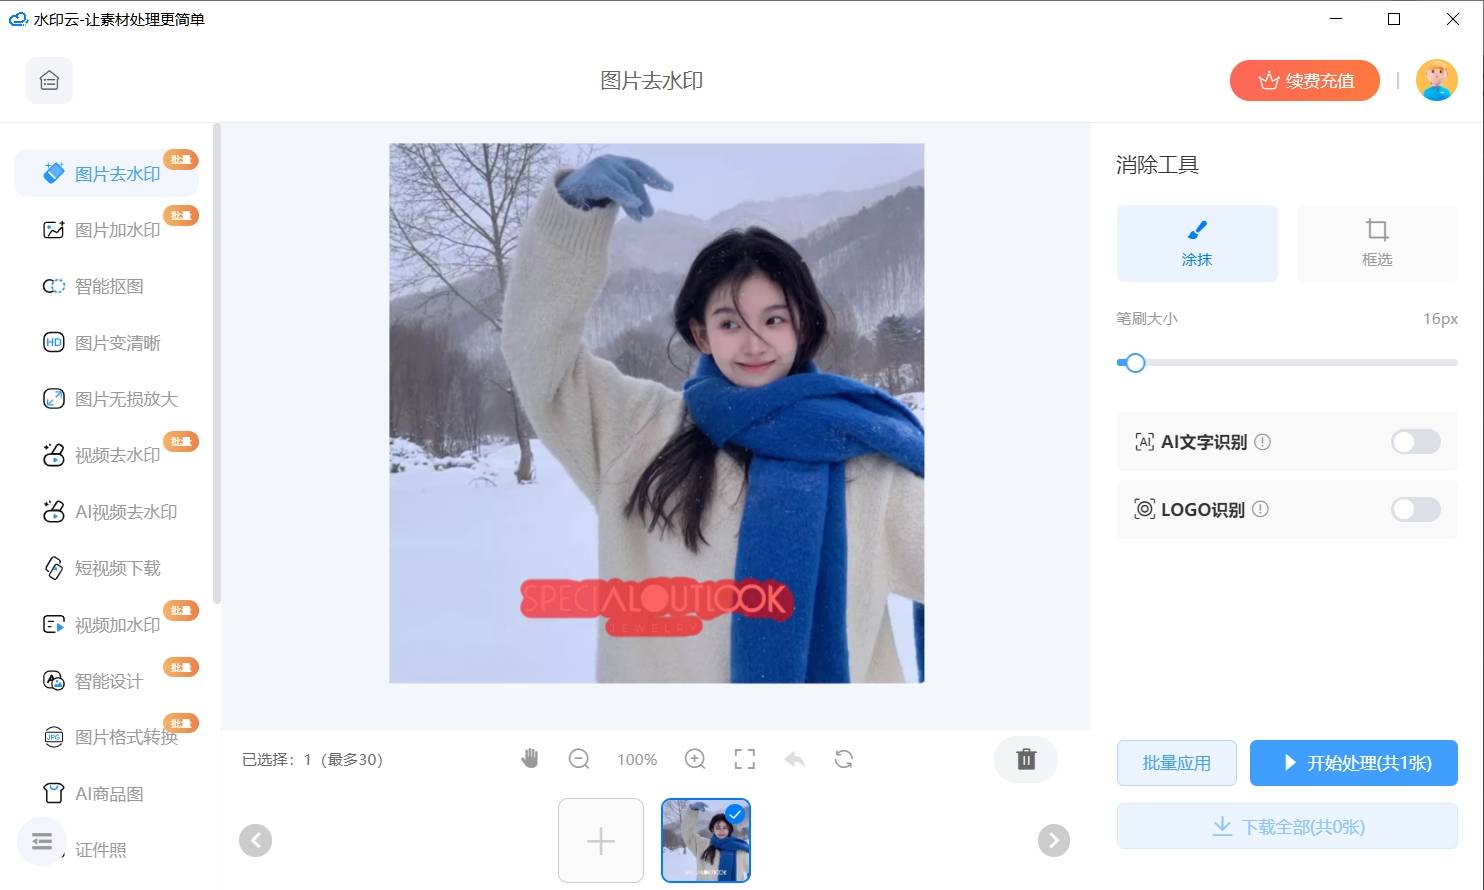1484x890 pixels.
Task: Collapse sidebar with the menu icon
Action: pyautogui.click(x=42, y=842)
